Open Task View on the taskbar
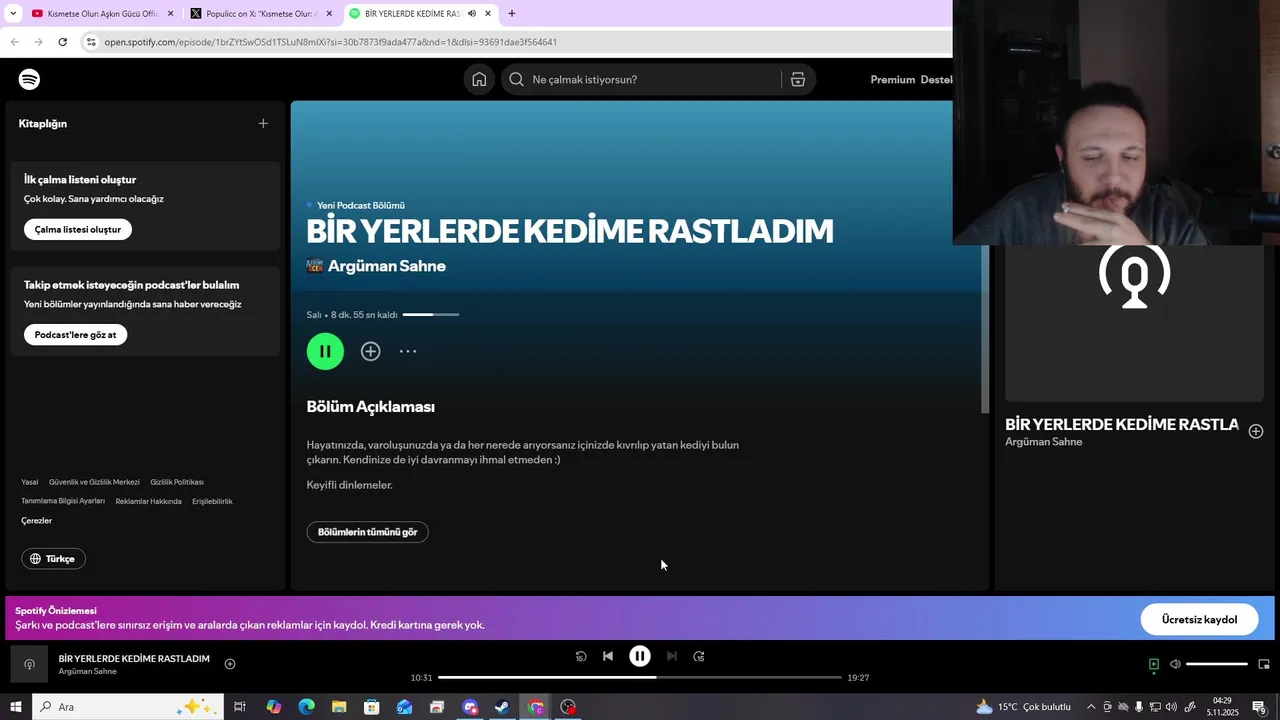 point(240,707)
